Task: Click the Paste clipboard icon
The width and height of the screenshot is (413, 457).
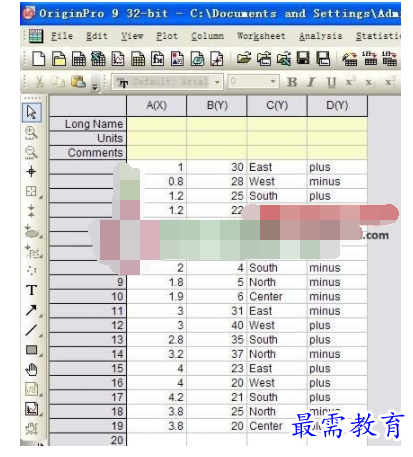Action: [x=79, y=82]
